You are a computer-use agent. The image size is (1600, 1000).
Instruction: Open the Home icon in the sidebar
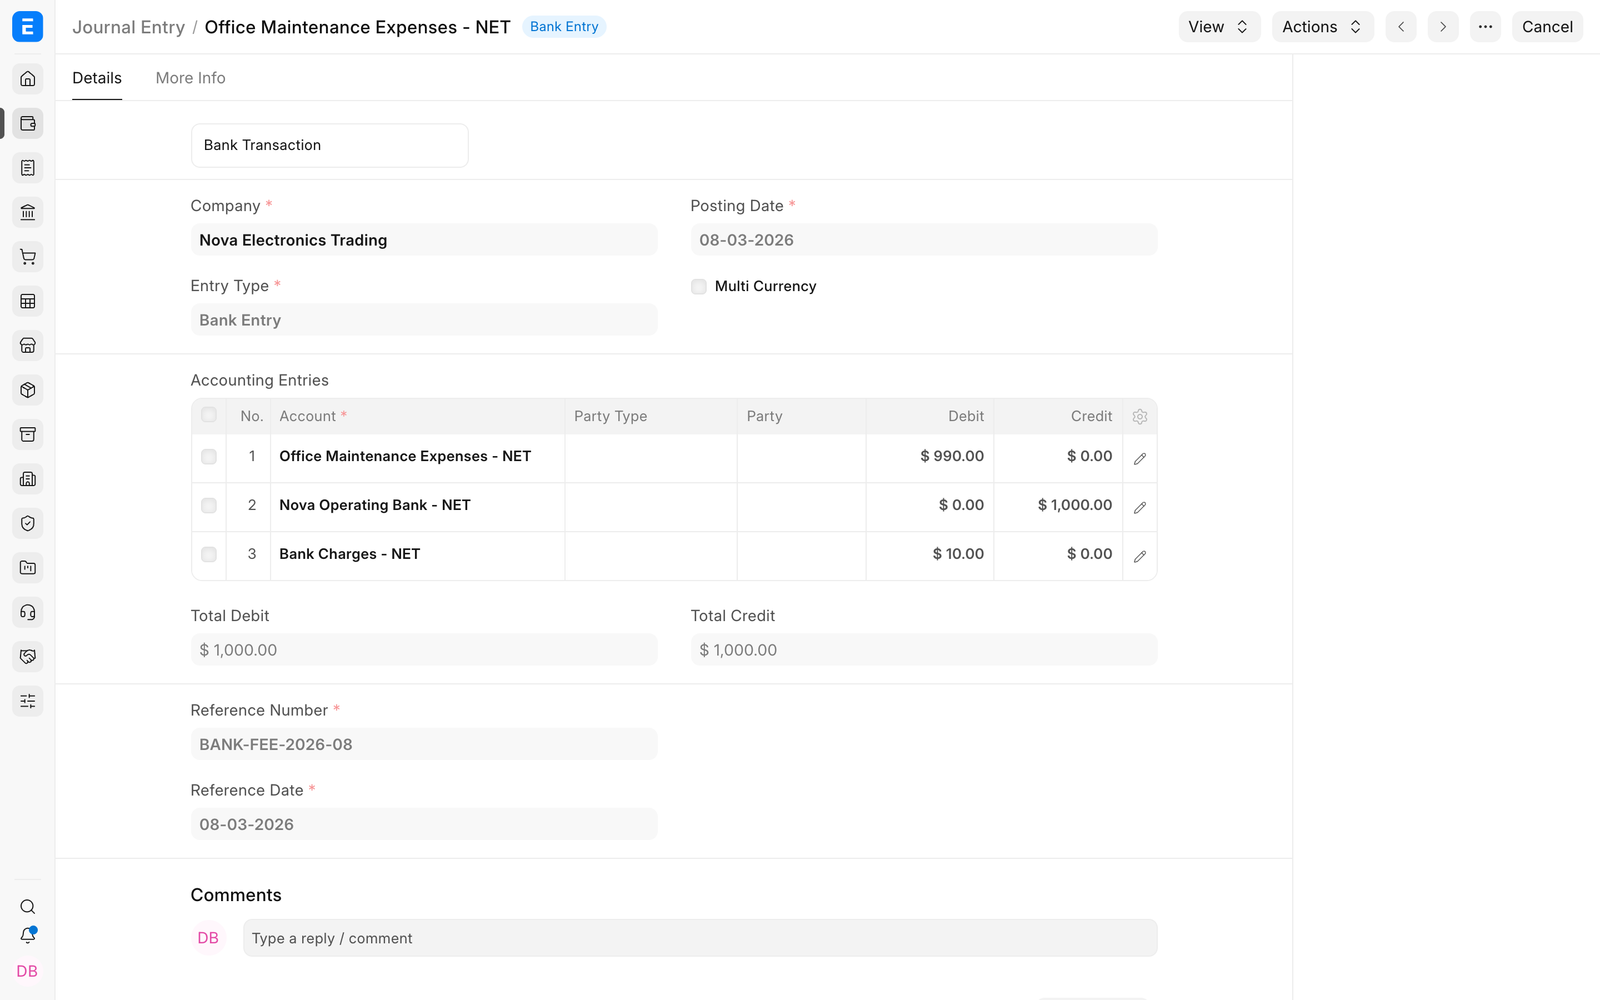pyautogui.click(x=28, y=79)
